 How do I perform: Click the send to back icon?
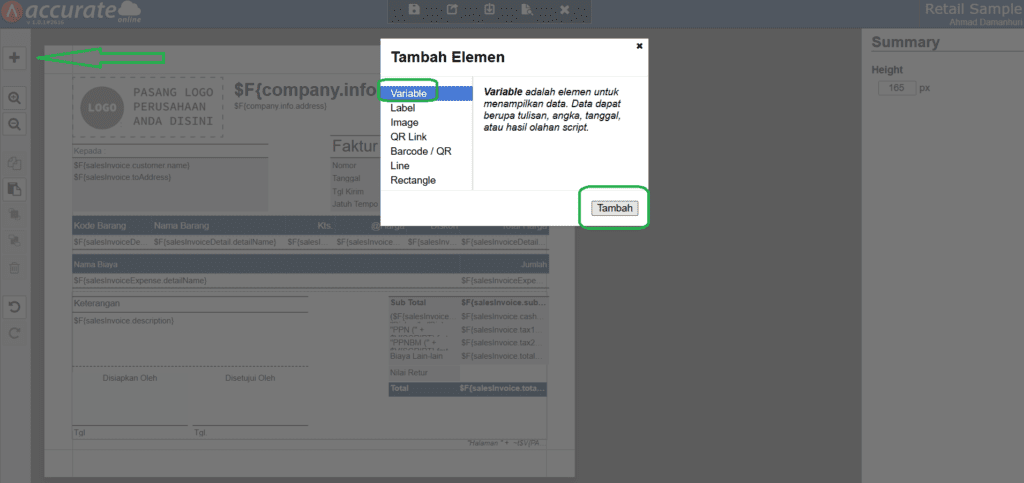pos(14,241)
